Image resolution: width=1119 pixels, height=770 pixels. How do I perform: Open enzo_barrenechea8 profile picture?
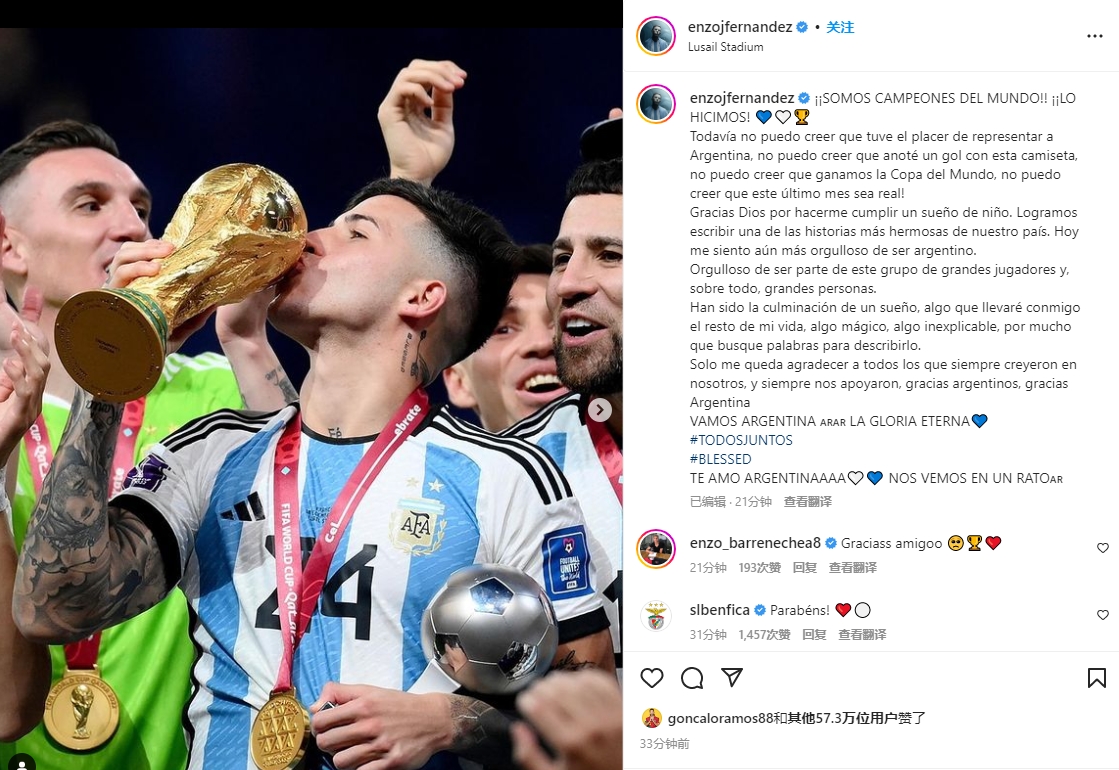pyautogui.click(x=656, y=549)
